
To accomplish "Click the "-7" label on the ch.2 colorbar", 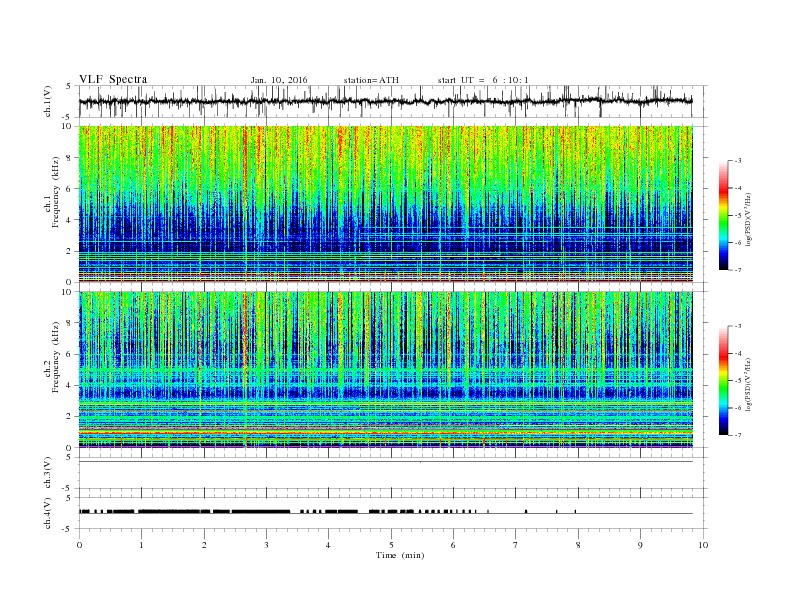I will tap(738, 435).
